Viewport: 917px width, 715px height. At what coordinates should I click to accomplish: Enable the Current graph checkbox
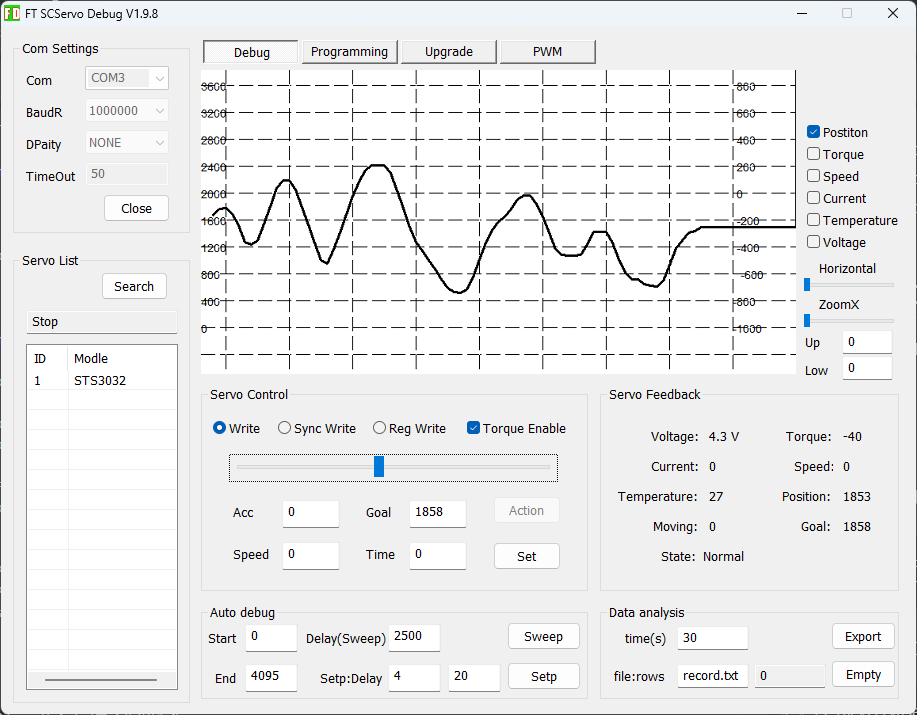[813, 198]
